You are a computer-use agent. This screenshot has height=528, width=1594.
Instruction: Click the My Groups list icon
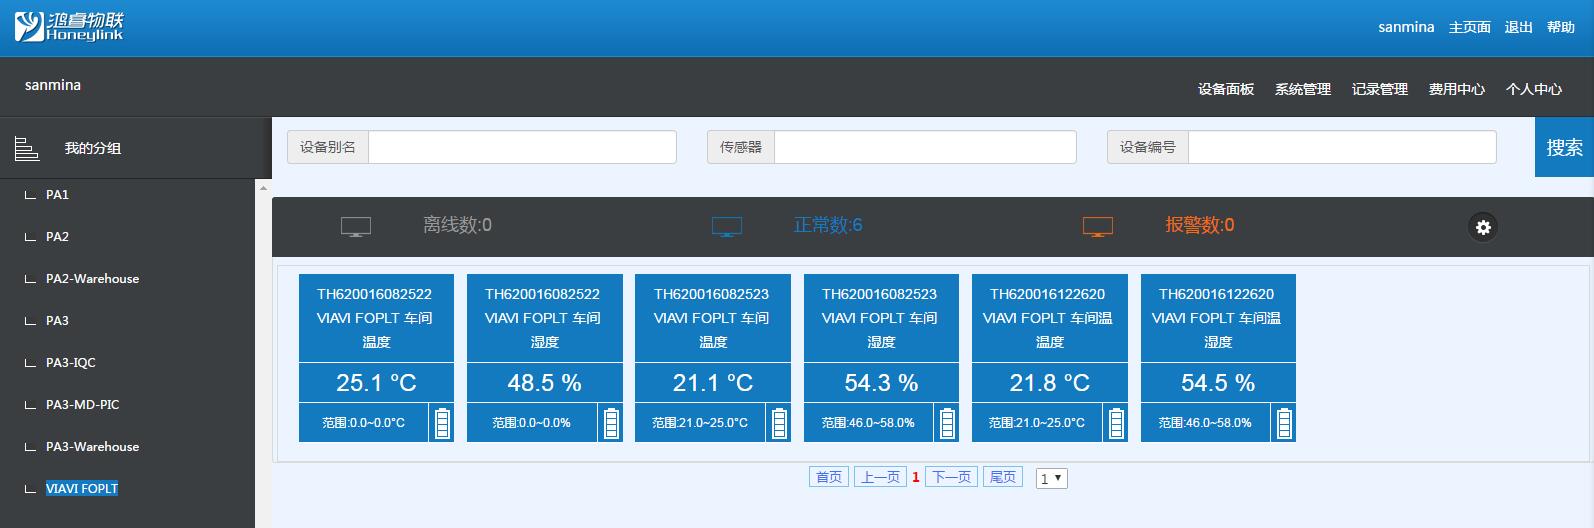tap(27, 148)
